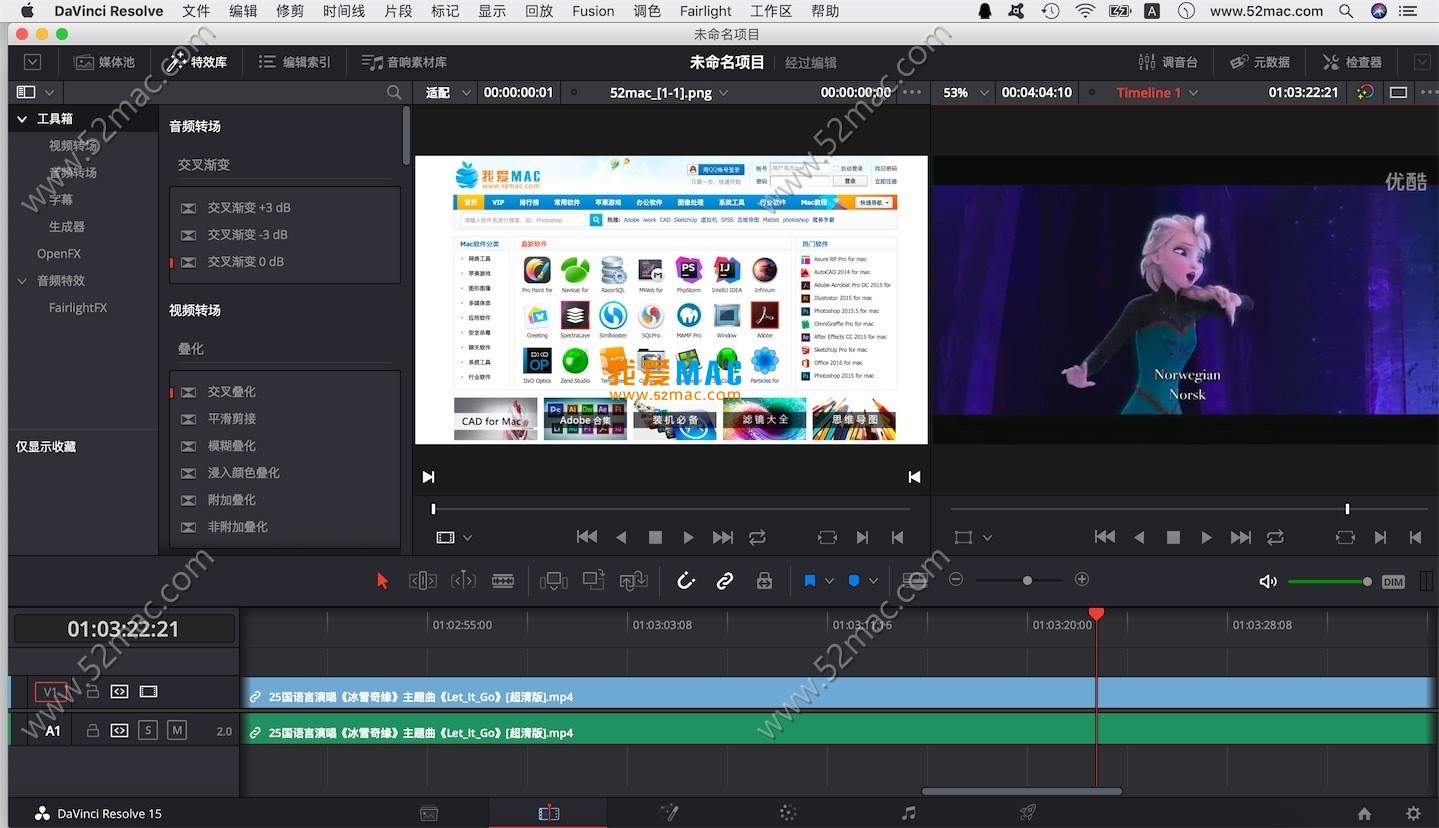Add a blue marker
Image resolution: width=1439 pixels, height=828 pixels.
854,580
